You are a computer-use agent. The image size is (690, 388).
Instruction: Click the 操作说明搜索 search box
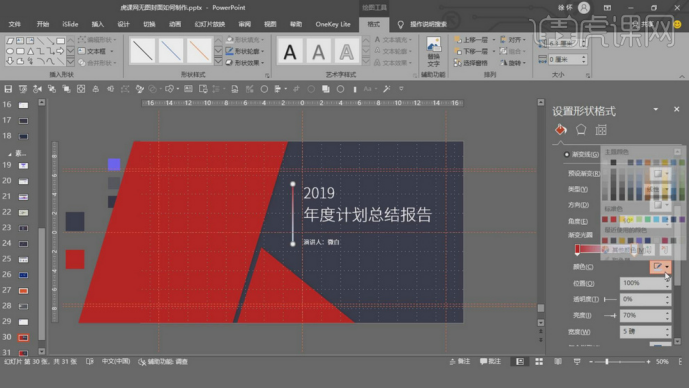point(428,24)
